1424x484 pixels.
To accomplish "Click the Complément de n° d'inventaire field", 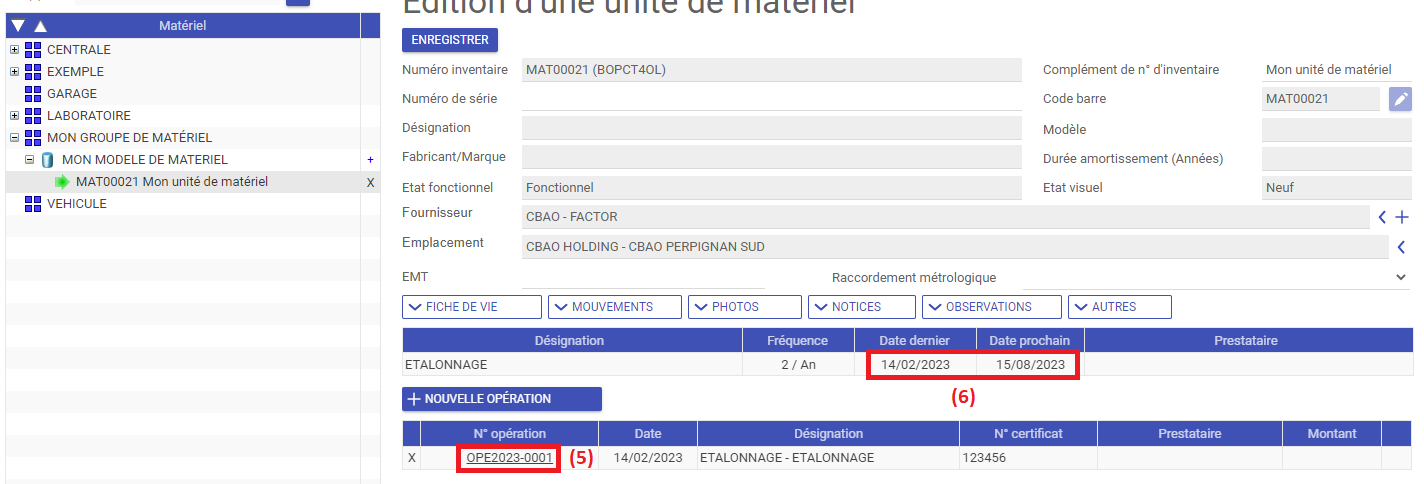I will tap(1337, 70).
